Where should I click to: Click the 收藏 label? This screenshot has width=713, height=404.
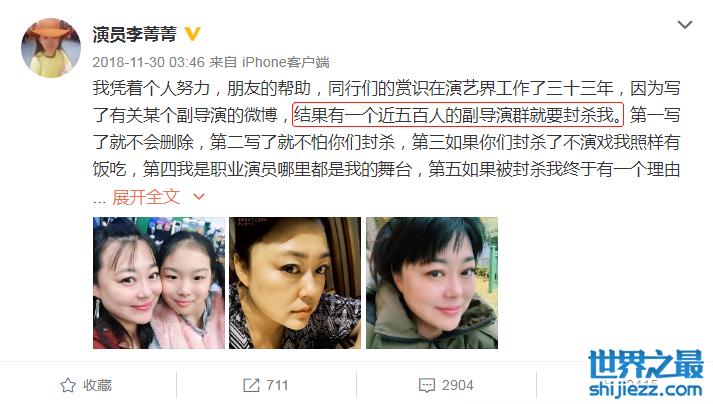[x=97, y=385]
